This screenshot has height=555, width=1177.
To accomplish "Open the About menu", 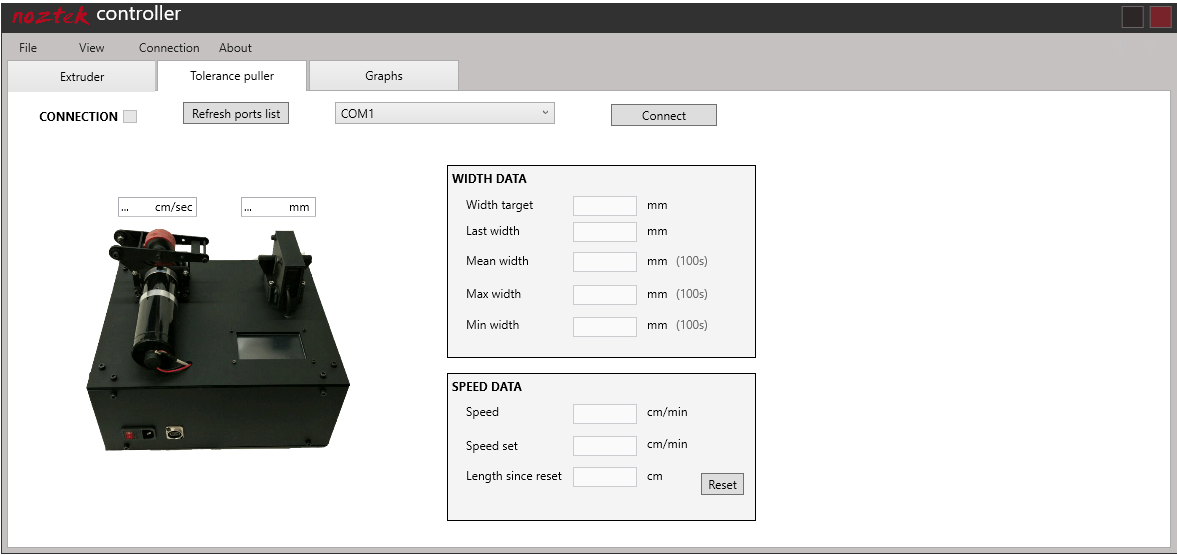I will click(x=235, y=48).
